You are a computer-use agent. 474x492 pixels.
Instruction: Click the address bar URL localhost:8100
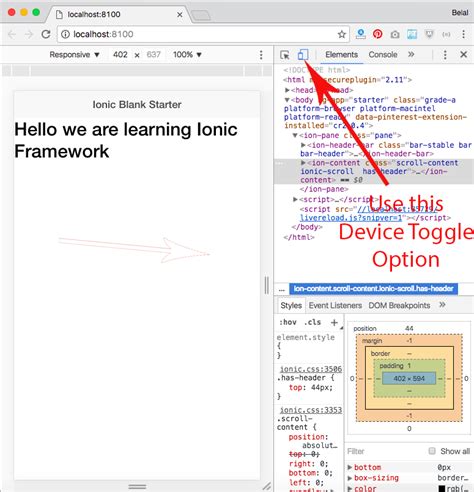103,34
